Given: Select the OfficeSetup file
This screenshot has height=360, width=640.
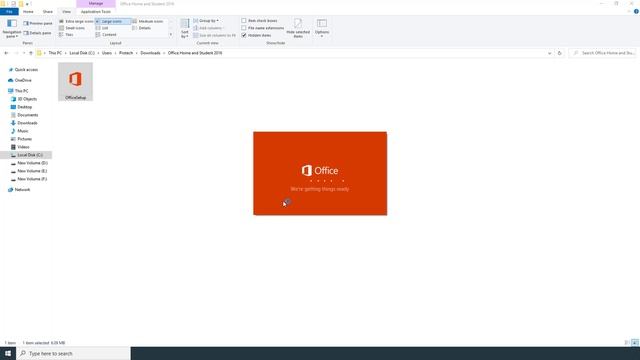Looking at the screenshot, I should (76, 82).
